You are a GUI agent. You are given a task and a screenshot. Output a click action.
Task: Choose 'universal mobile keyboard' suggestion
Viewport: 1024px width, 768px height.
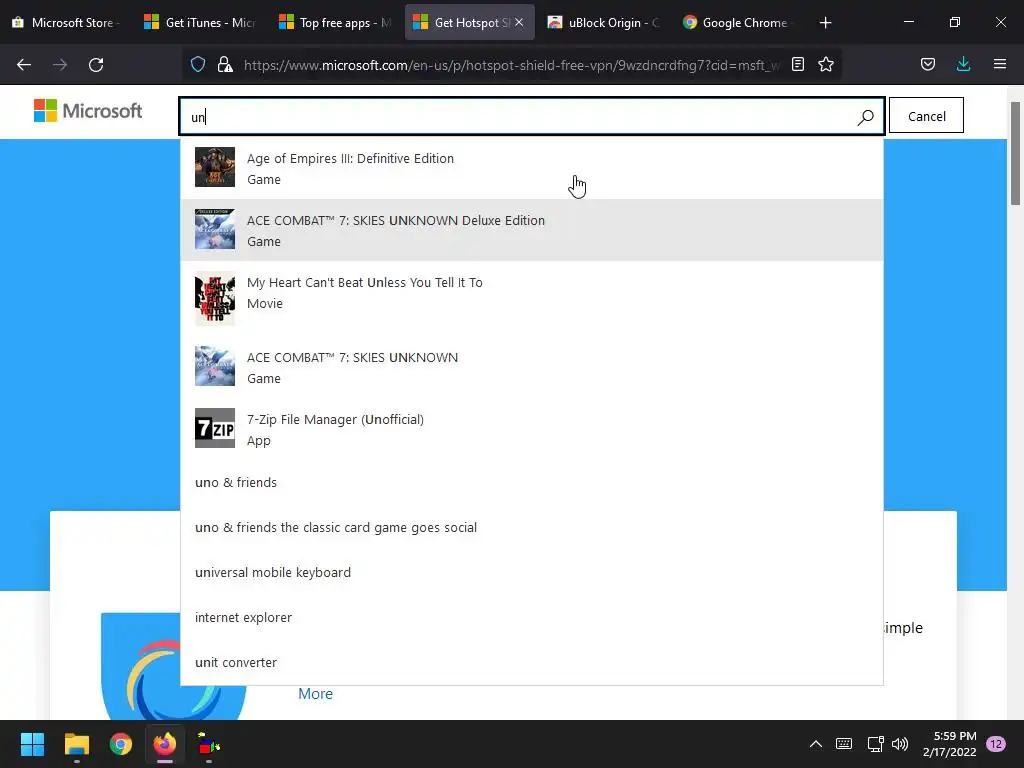(x=532, y=573)
